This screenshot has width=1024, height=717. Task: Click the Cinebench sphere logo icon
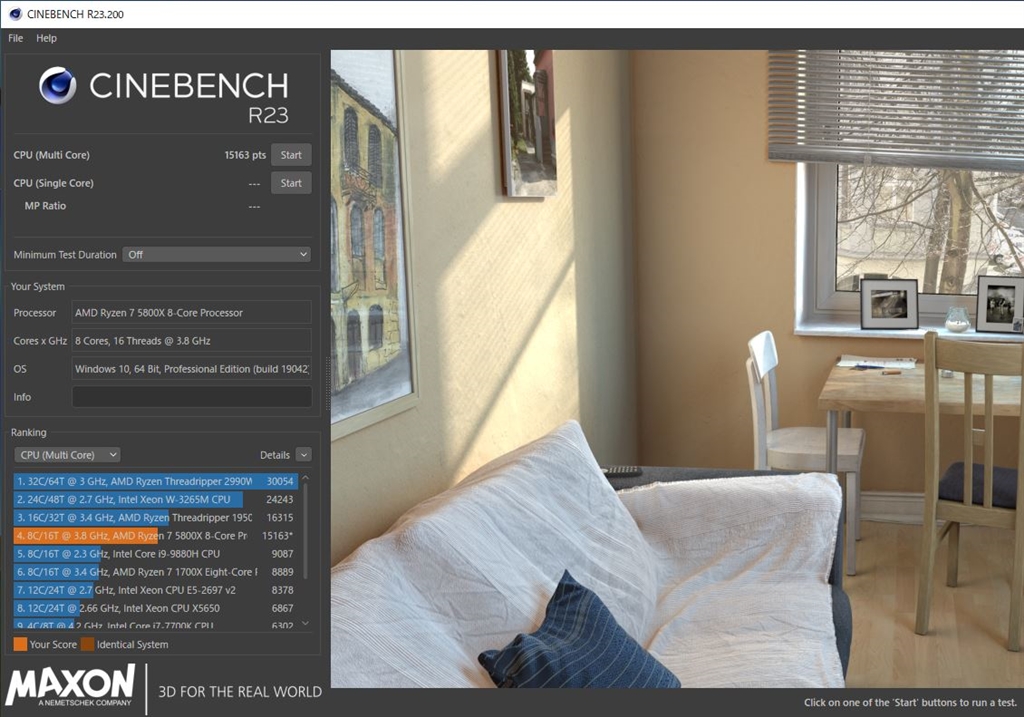click(x=57, y=86)
